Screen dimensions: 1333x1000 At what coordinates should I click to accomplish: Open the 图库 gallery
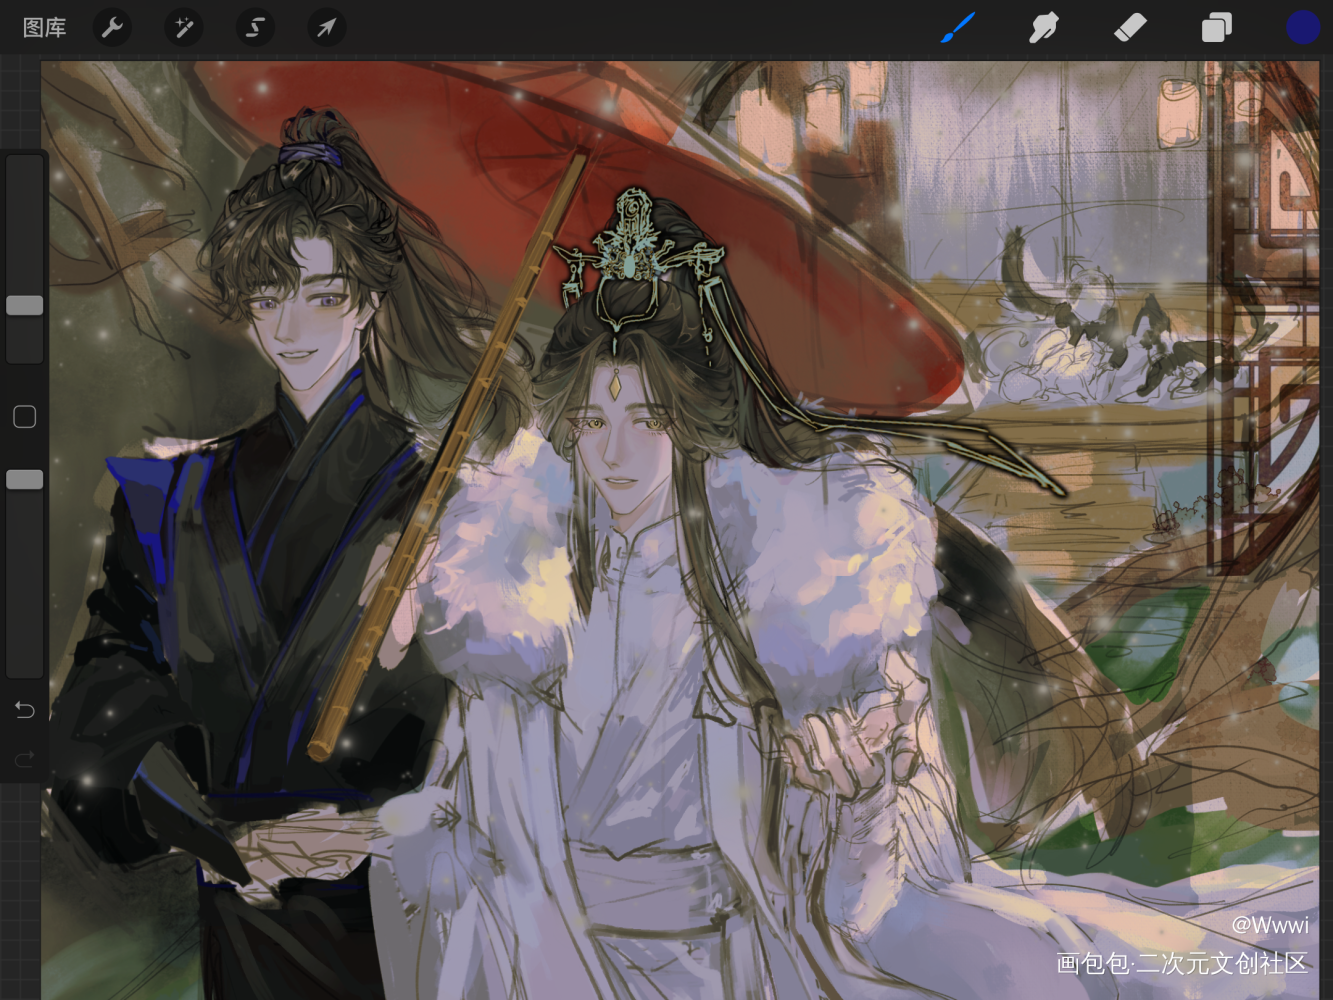click(44, 28)
